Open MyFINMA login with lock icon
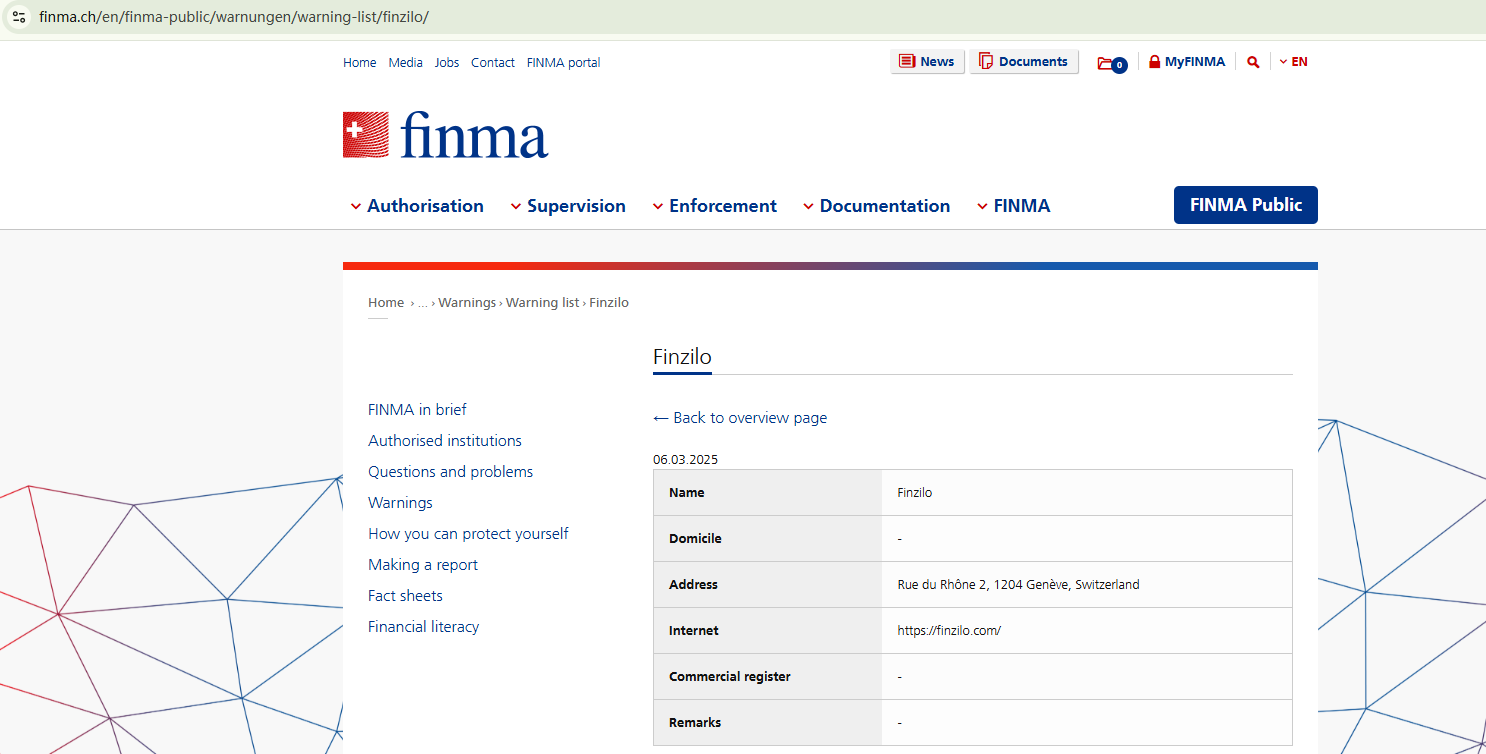1486x754 pixels. pos(1187,62)
